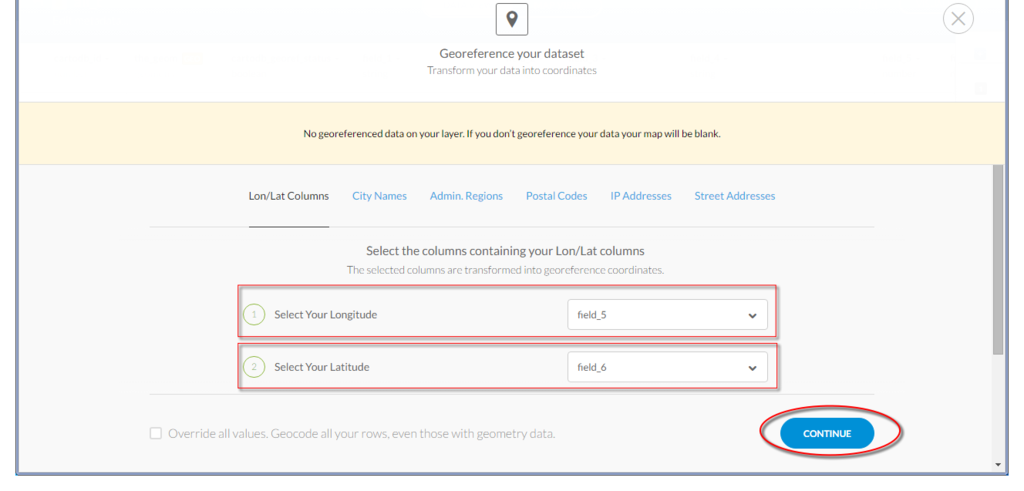Screen dimensions: 1024x491
Task: Click the dialog vertical scrollbar thumb
Action: 998,260
